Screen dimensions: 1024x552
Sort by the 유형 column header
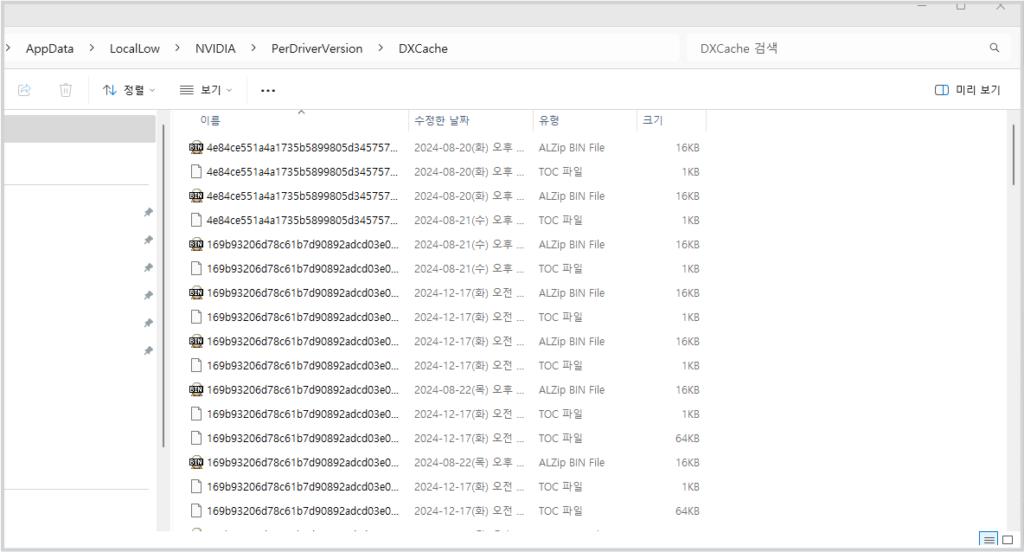[x=549, y=120]
